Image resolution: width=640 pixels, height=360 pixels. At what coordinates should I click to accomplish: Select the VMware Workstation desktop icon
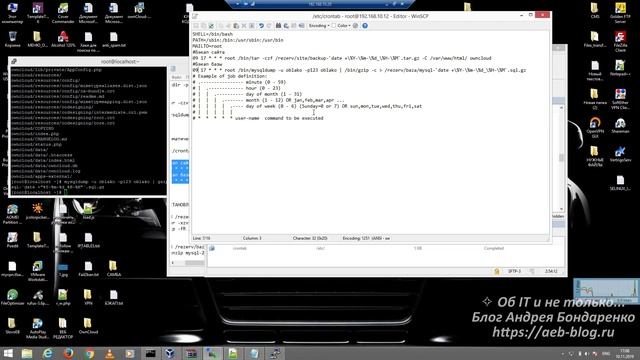[38, 271]
